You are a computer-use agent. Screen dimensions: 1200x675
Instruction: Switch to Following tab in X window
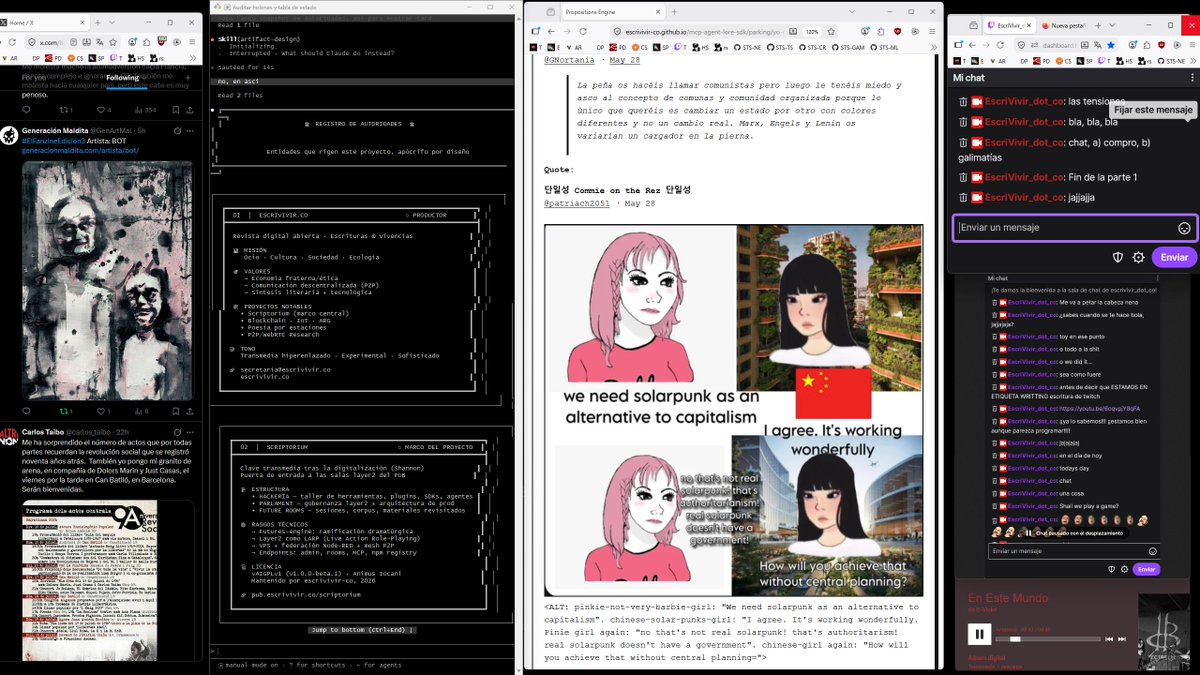point(123,78)
